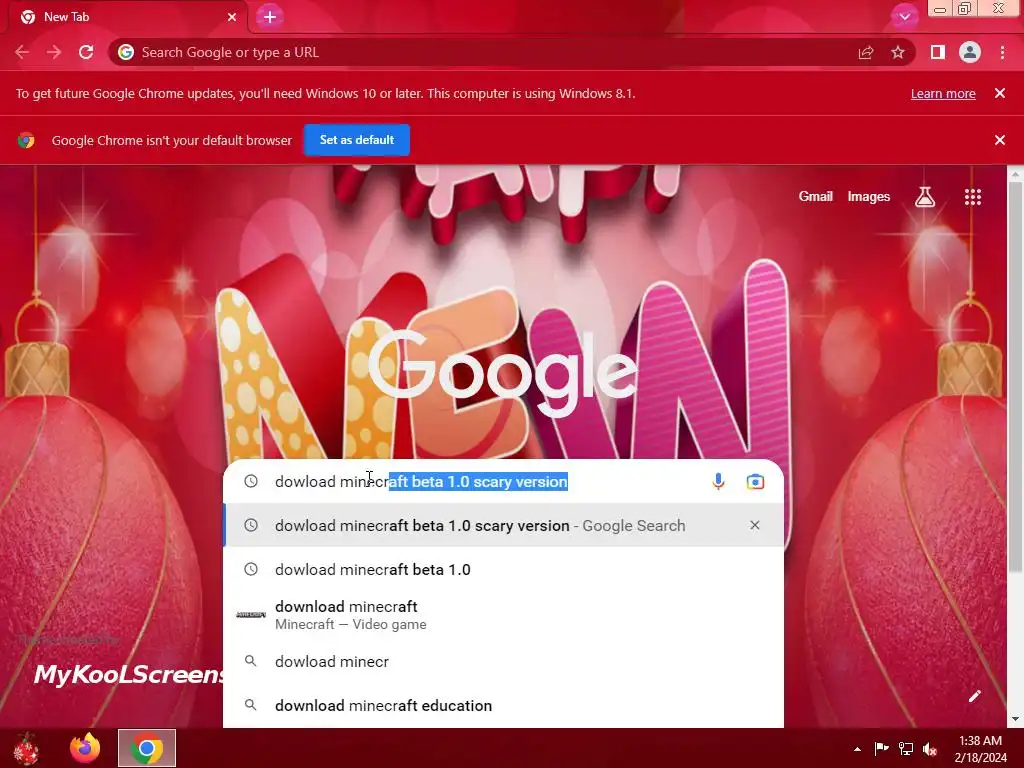Click the magnifier icon beside 'dowload minecr'
This screenshot has width=1024, height=768.
point(251,661)
